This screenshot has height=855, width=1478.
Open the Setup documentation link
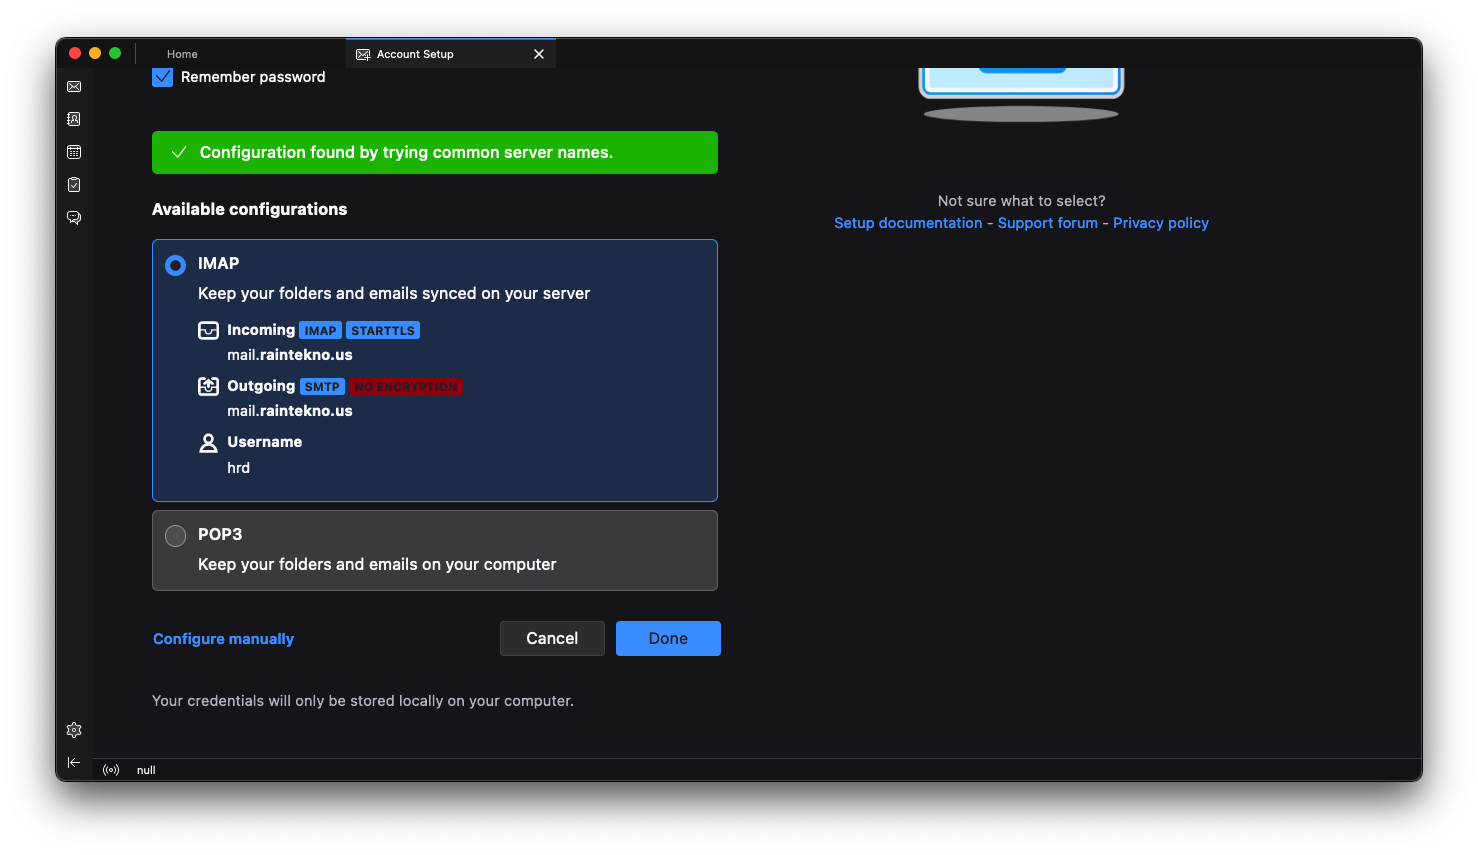tap(908, 223)
